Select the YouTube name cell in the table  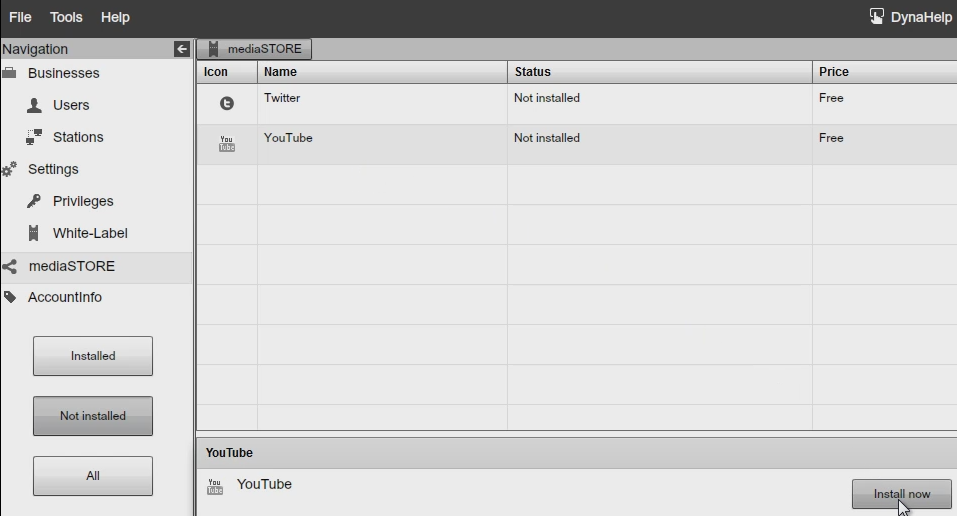coord(382,145)
